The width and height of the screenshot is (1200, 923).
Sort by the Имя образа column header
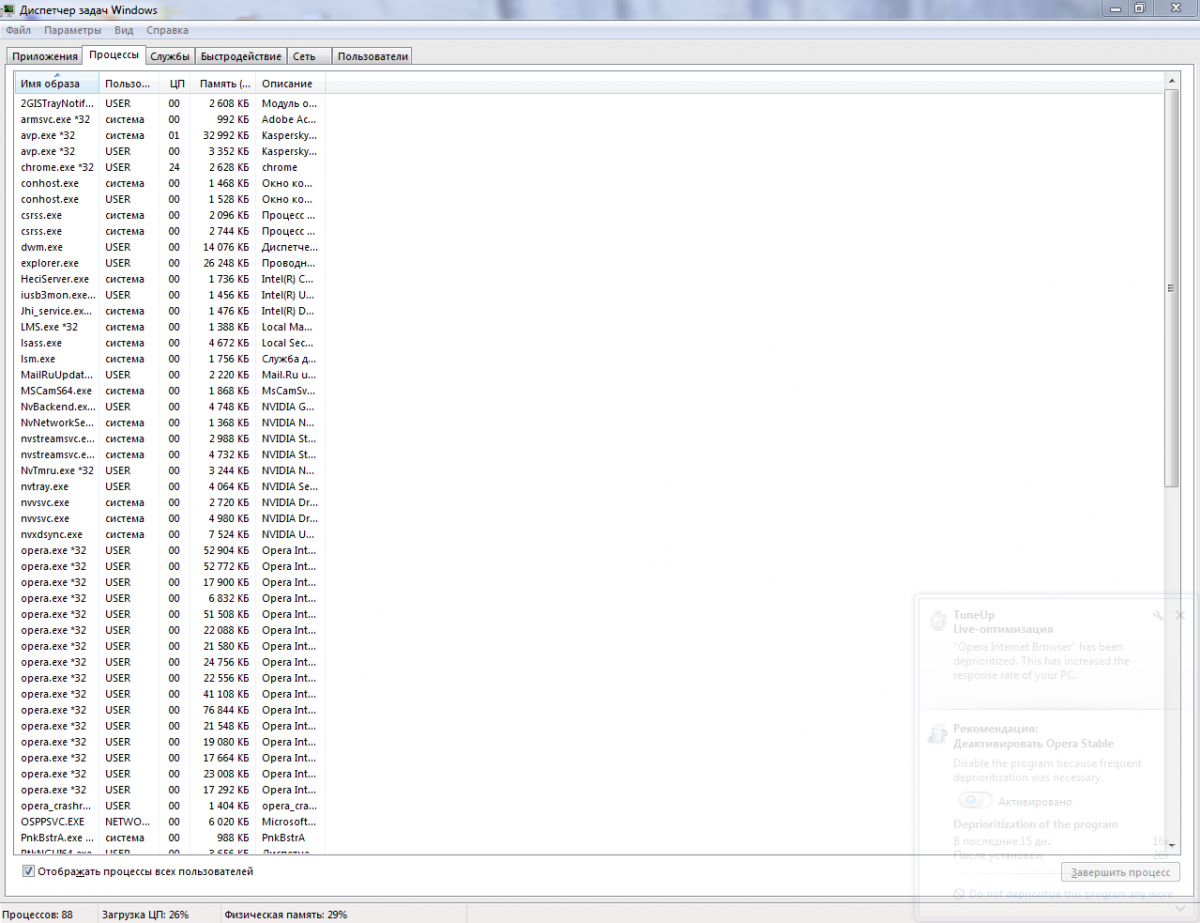[57, 83]
